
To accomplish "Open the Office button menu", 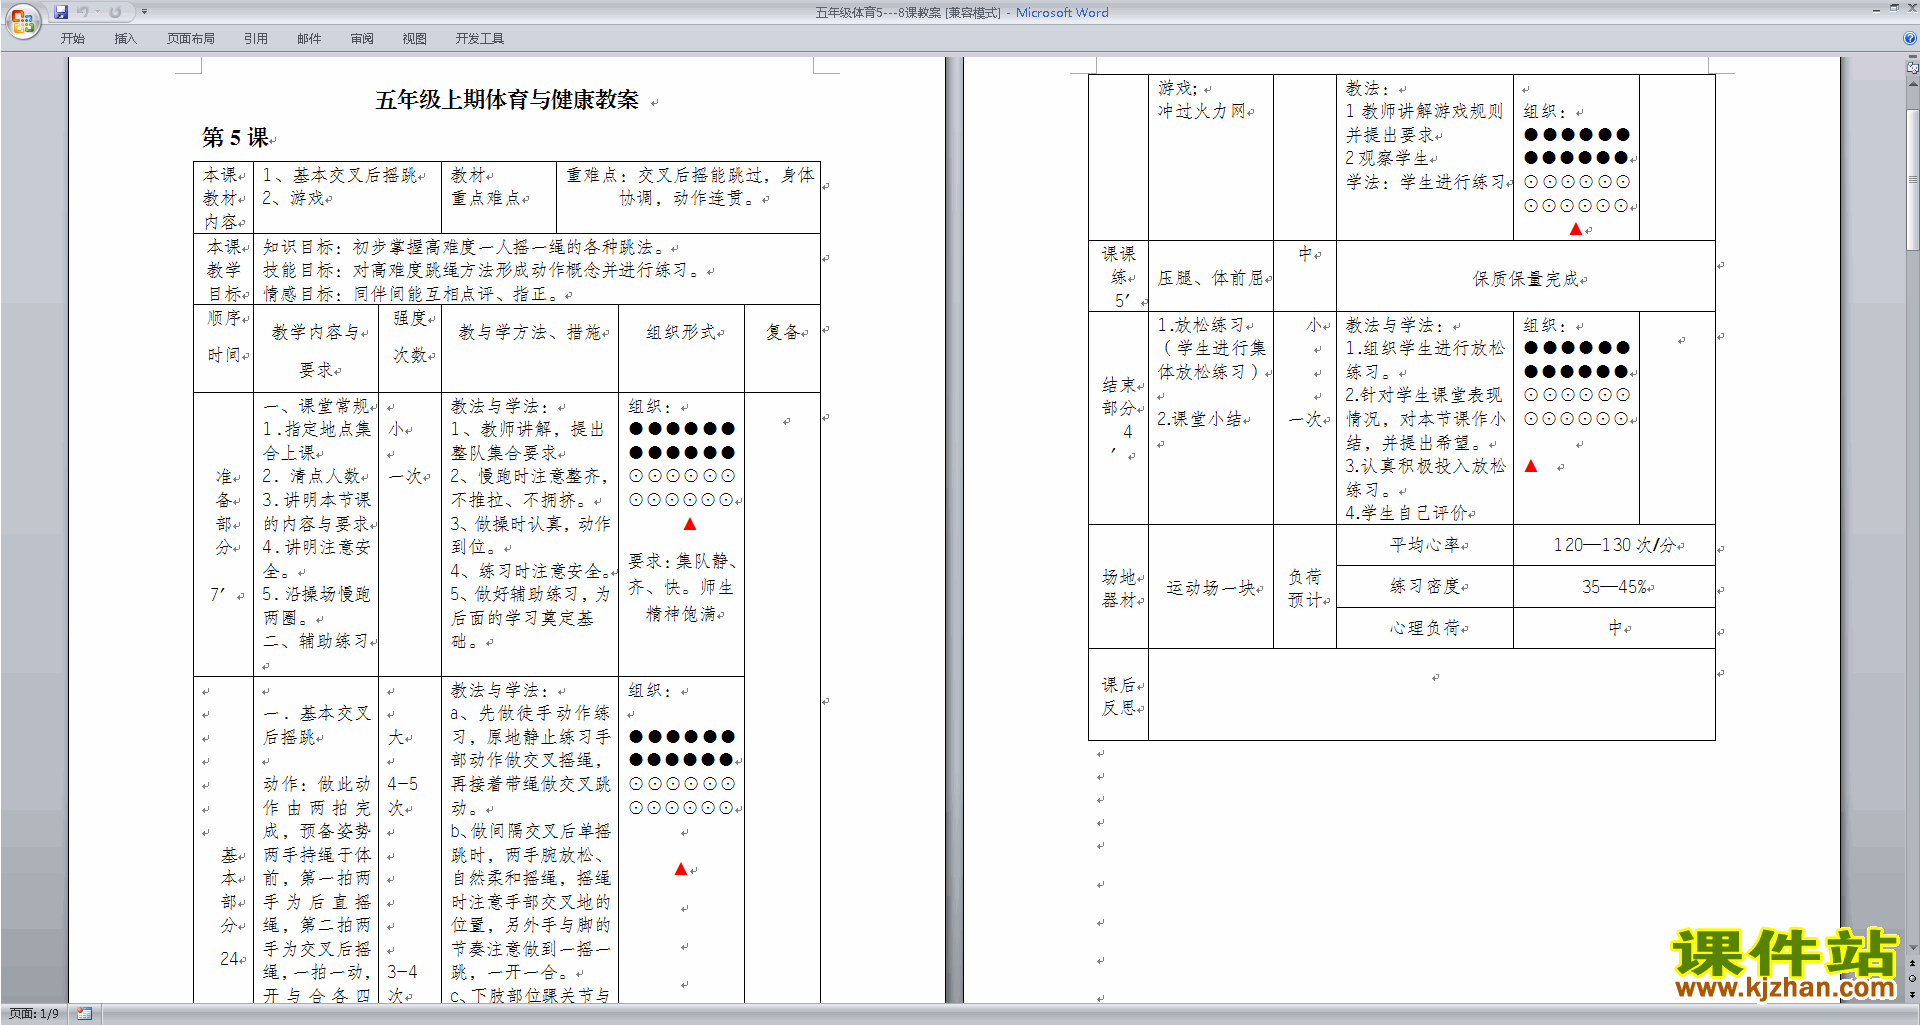I will coord(22,21).
